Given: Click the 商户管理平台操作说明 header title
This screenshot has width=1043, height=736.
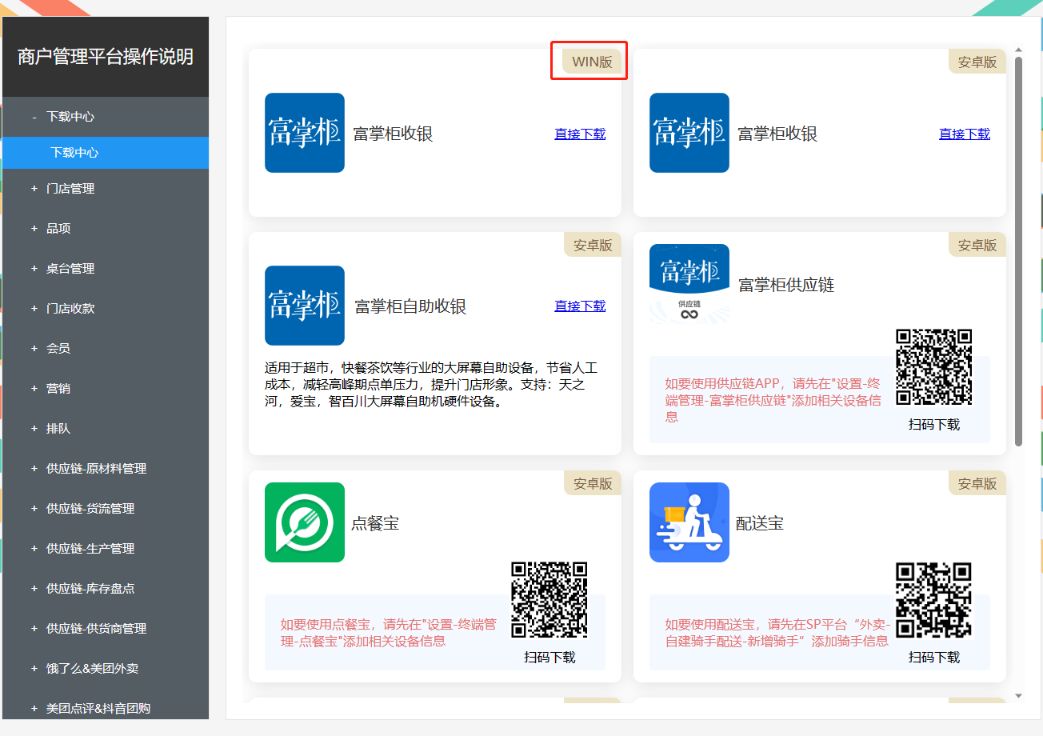Looking at the screenshot, I should [105, 57].
